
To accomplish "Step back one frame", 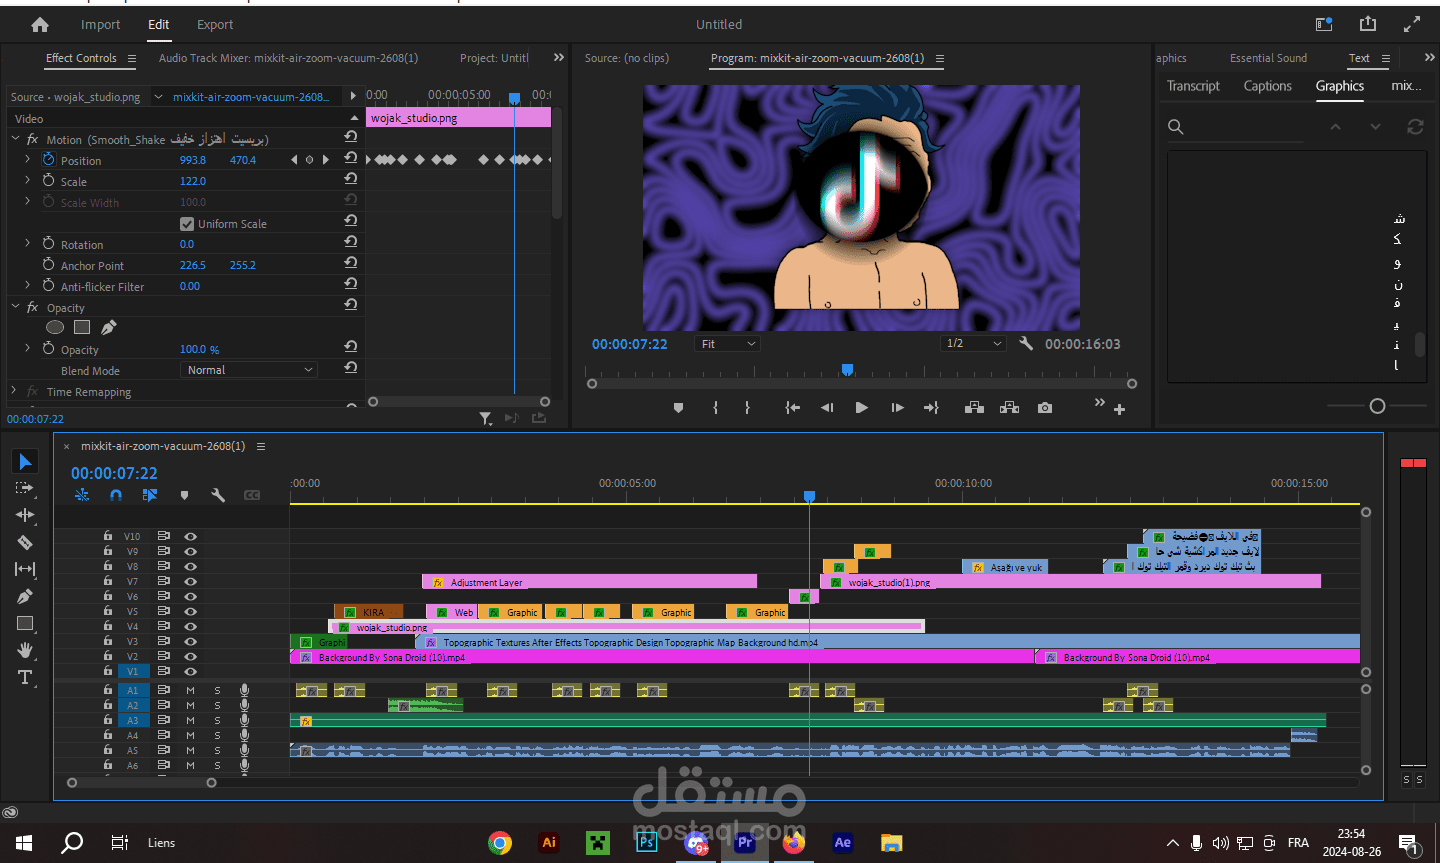I will point(827,408).
